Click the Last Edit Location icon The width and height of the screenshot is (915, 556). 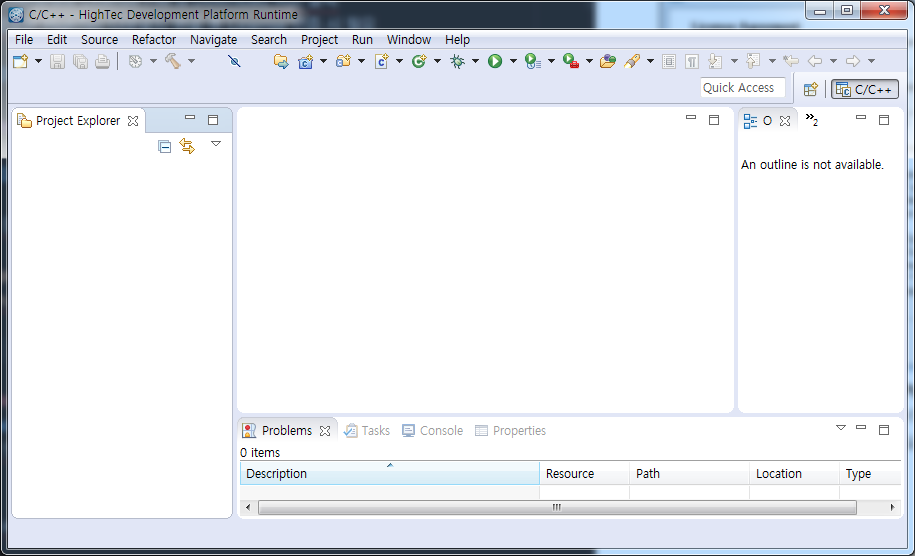pyautogui.click(x=791, y=61)
